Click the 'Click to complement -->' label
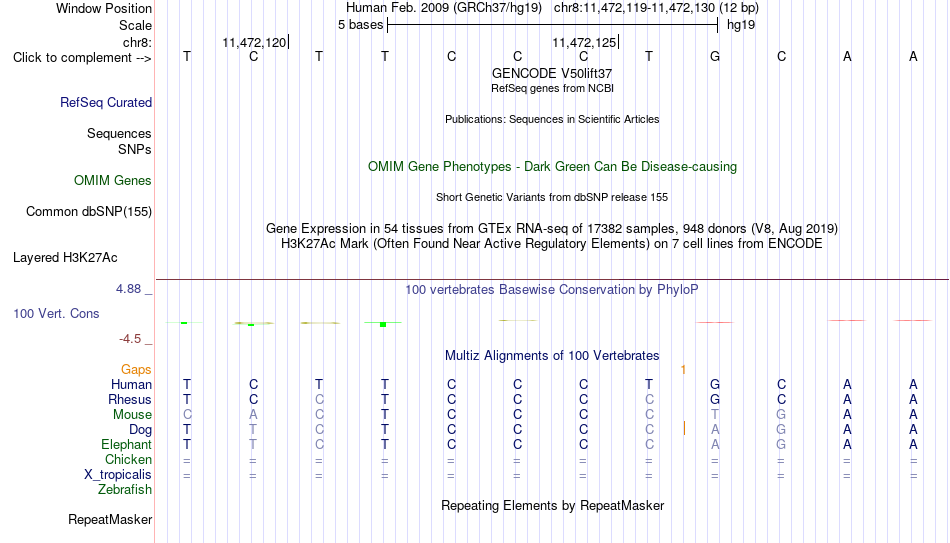Image resolution: width=950 pixels, height=543 pixels. pyautogui.click(x=82, y=58)
